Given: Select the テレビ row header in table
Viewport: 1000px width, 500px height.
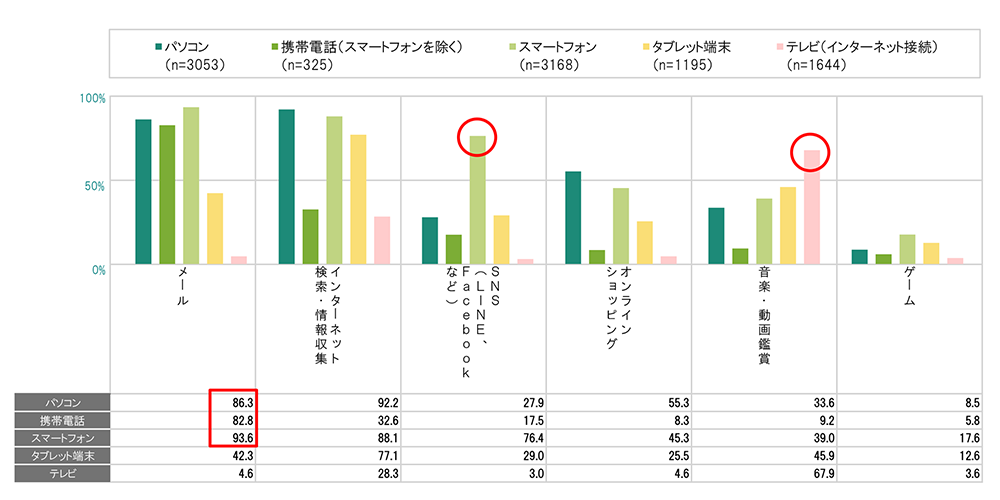Looking at the screenshot, I should click(x=60, y=473).
